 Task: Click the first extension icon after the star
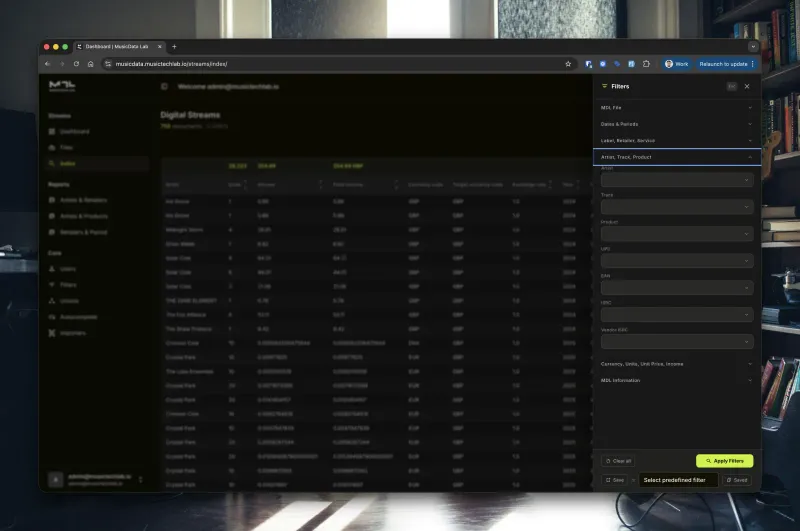point(589,64)
